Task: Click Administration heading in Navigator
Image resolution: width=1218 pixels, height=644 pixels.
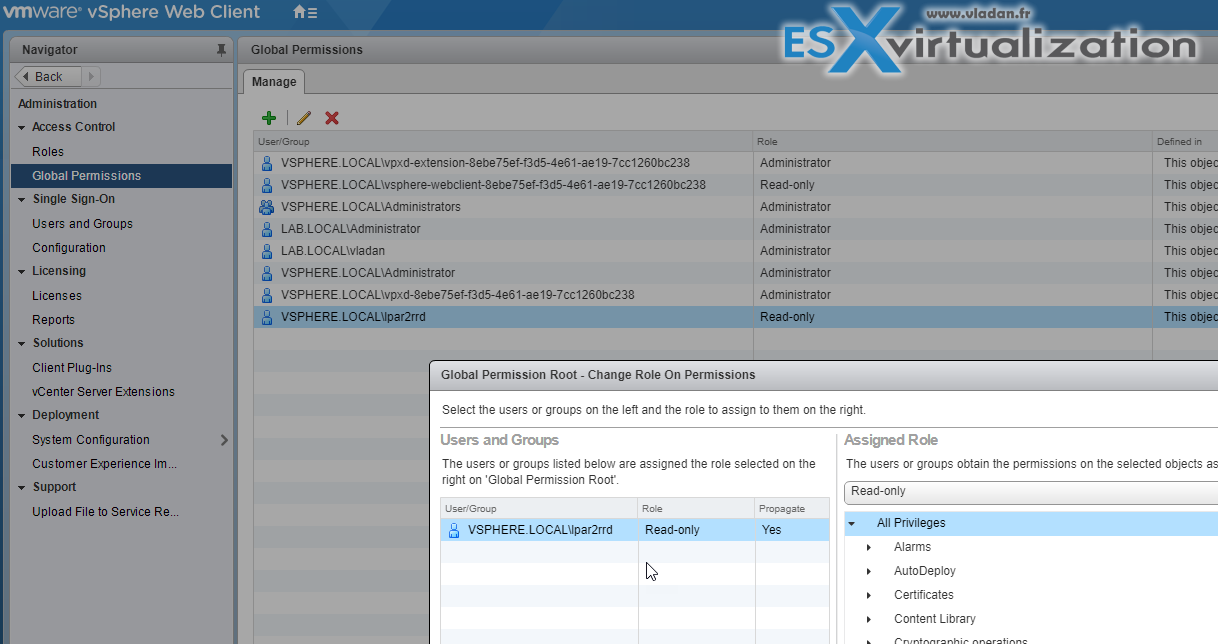Action: click(x=58, y=104)
